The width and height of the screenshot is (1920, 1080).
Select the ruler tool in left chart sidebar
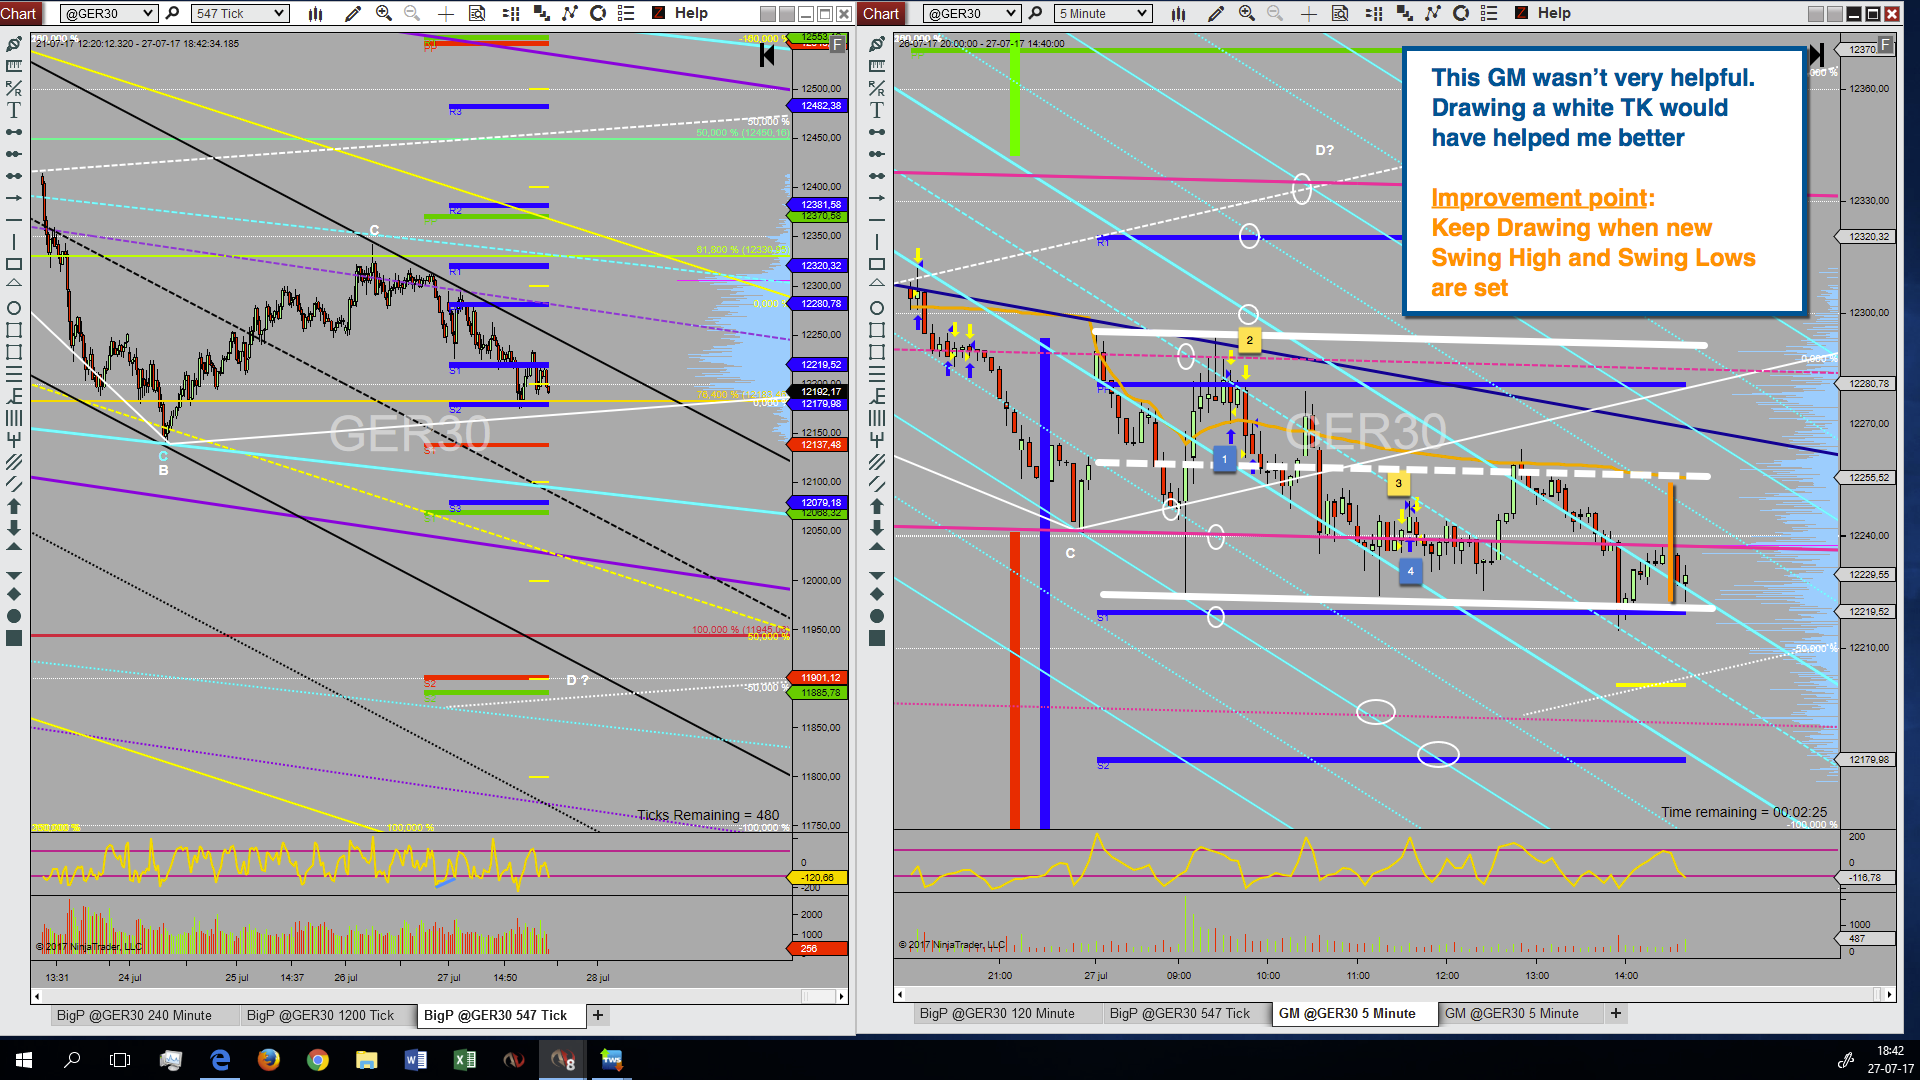(x=14, y=66)
